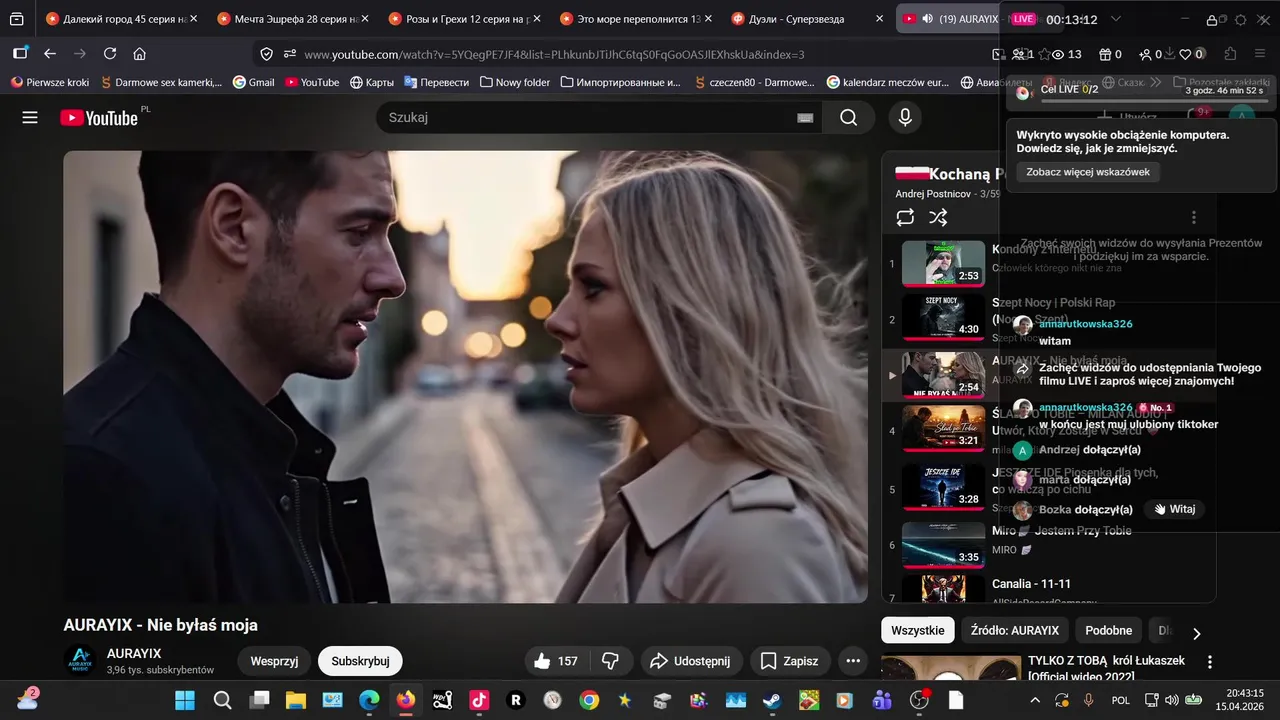Toggle playlist shuffle
The height and width of the screenshot is (720, 1280).
[x=938, y=217]
